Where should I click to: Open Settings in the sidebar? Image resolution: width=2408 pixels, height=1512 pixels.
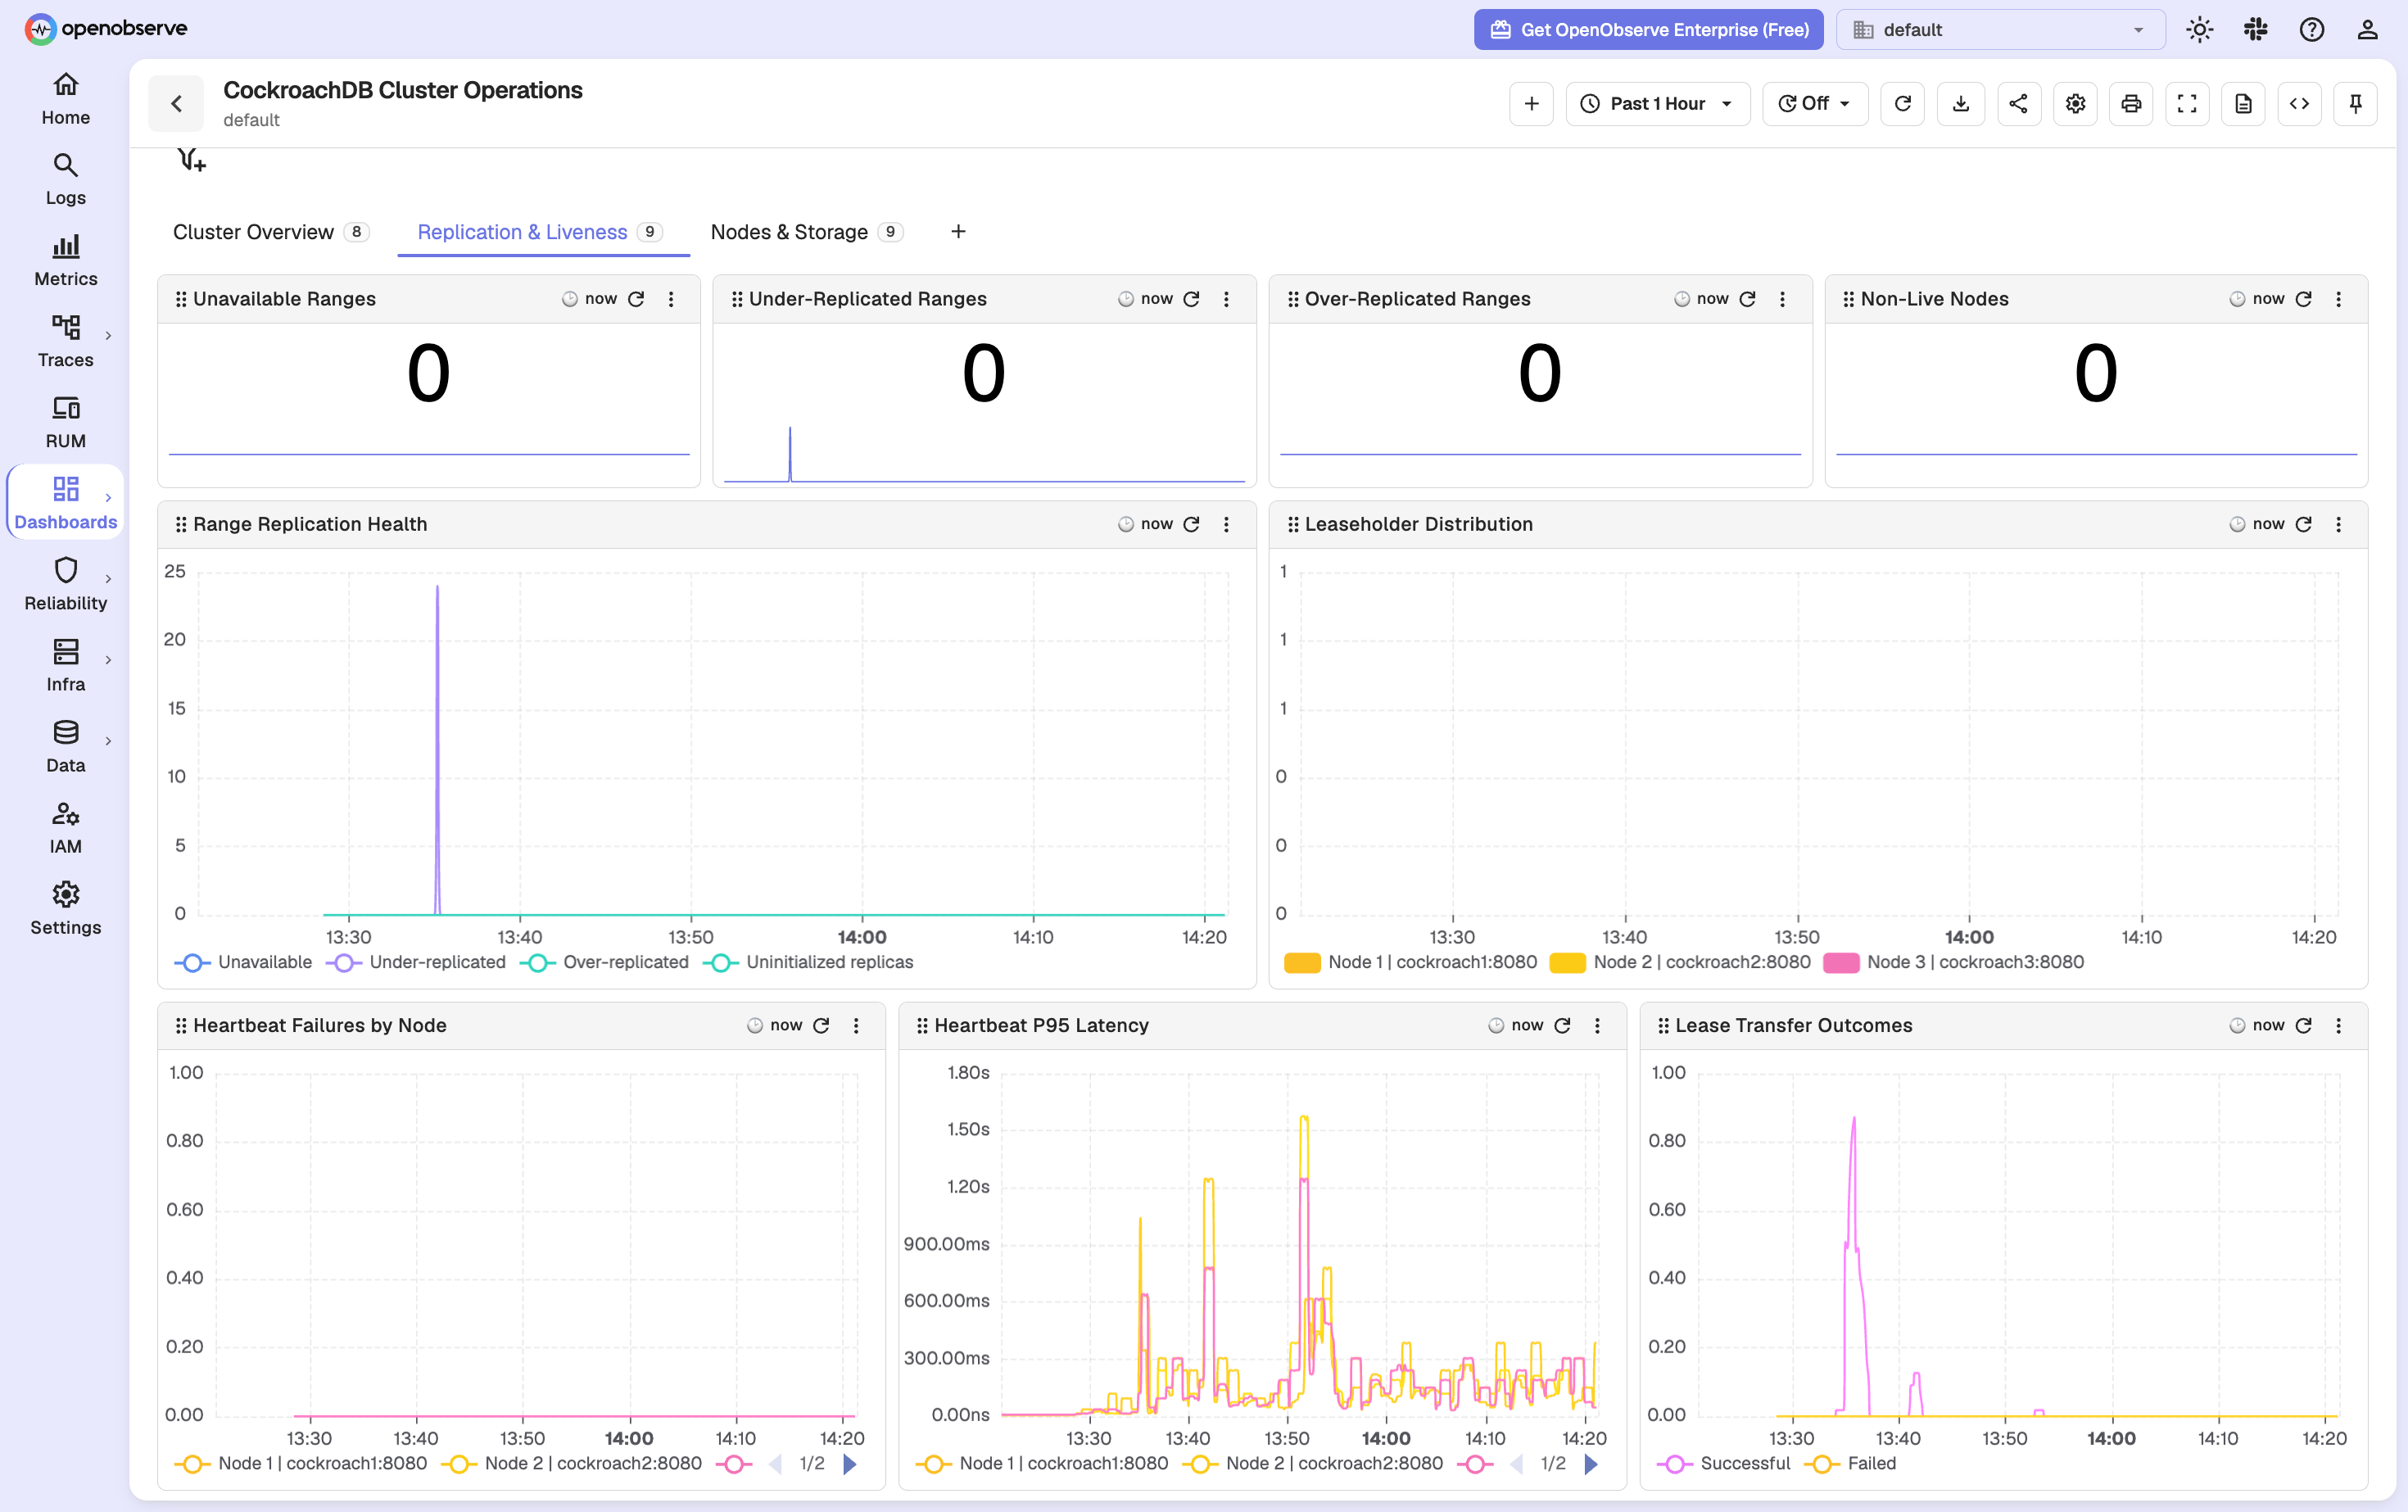click(x=66, y=909)
